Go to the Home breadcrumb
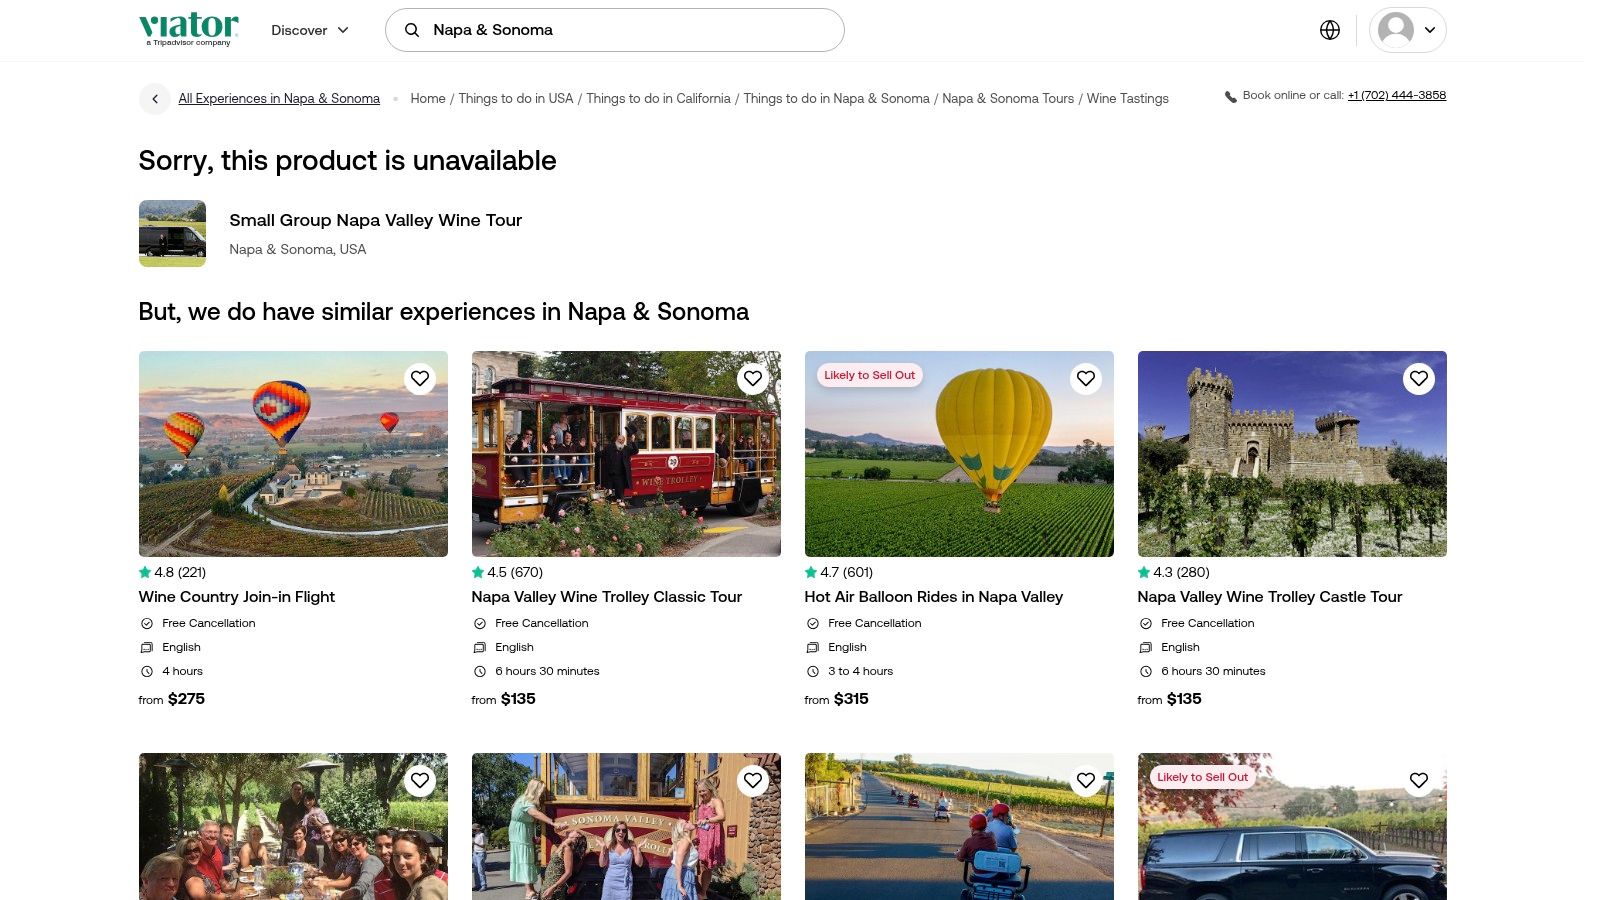 [x=428, y=99]
